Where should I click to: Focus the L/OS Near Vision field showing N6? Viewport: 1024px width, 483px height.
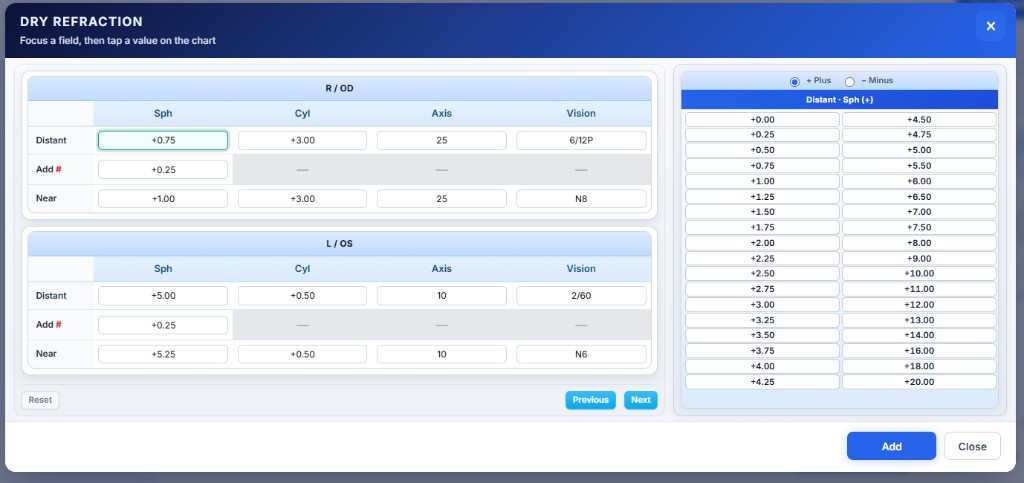coord(581,354)
